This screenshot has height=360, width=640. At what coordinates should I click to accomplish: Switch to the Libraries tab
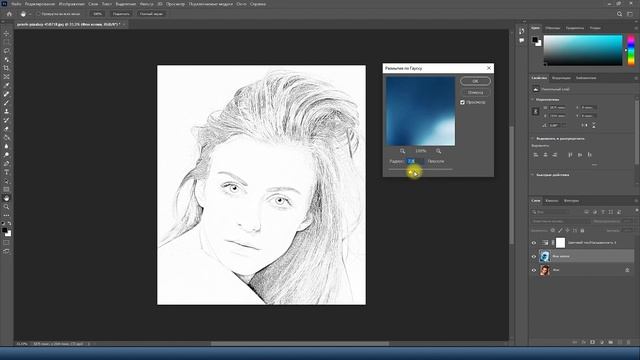(586, 78)
